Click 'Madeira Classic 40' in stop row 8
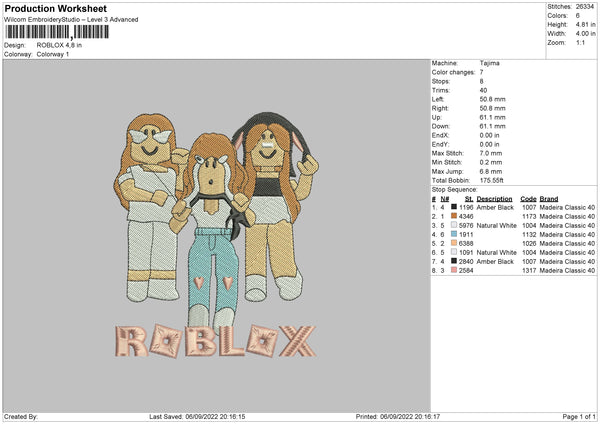 pyautogui.click(x=567, y=271)
